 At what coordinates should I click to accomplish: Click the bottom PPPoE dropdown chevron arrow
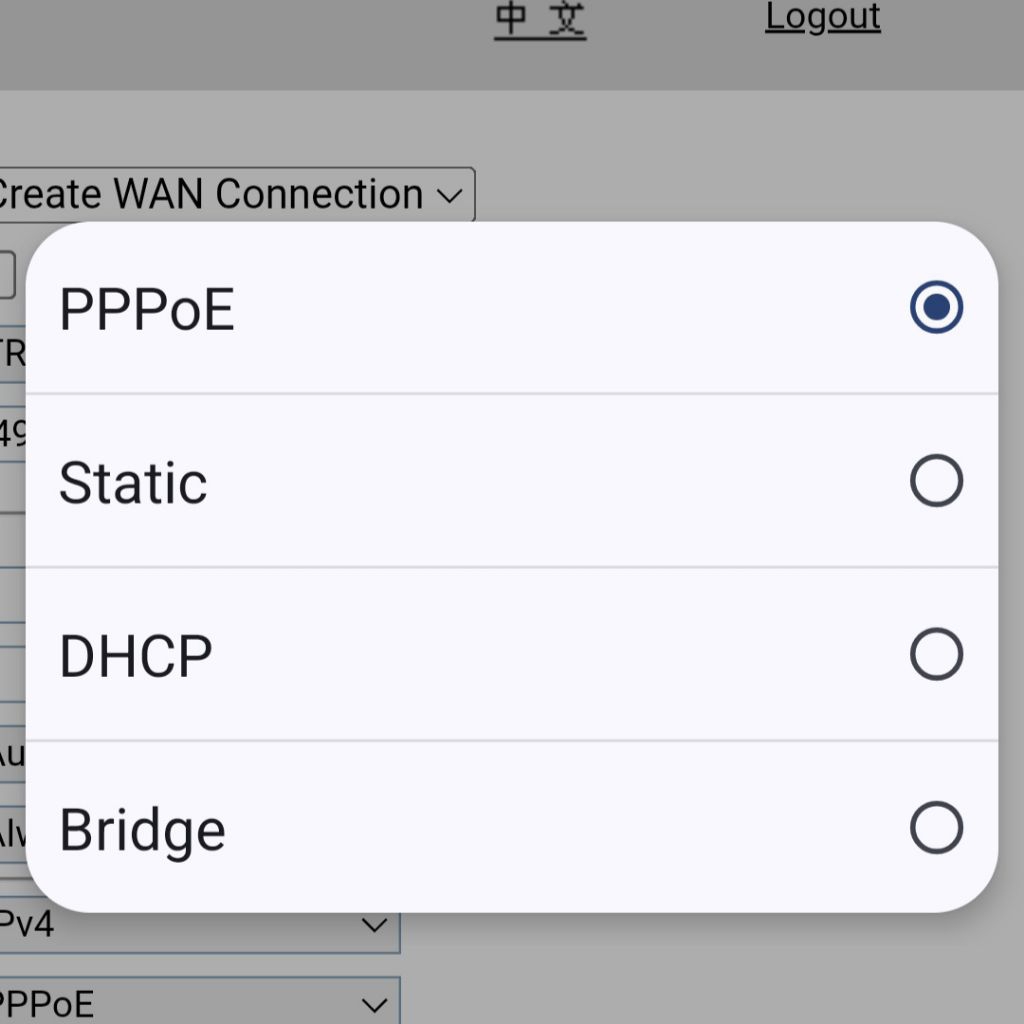(x=374, y=1004)
